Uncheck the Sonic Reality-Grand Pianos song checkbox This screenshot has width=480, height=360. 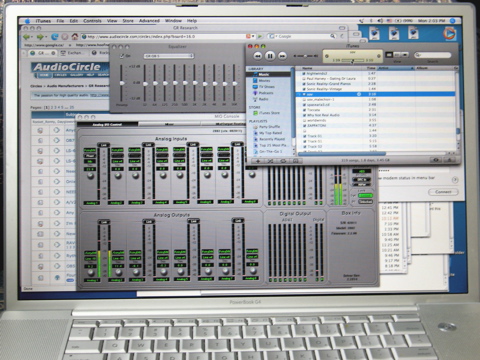click(304, 84)
